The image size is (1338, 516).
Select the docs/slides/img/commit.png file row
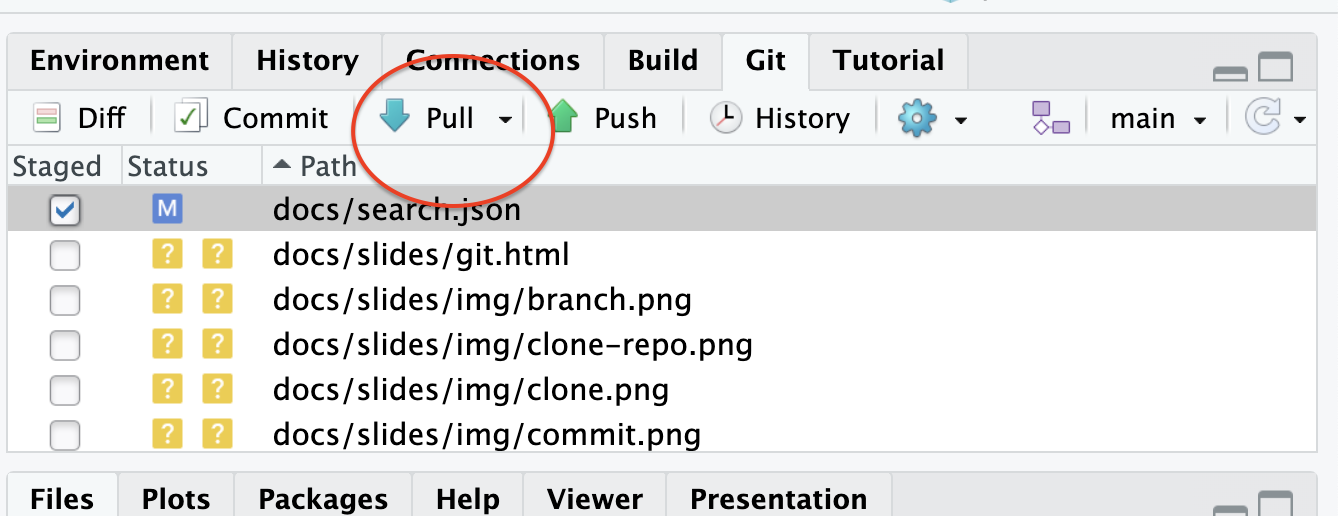tap(487, 435)
